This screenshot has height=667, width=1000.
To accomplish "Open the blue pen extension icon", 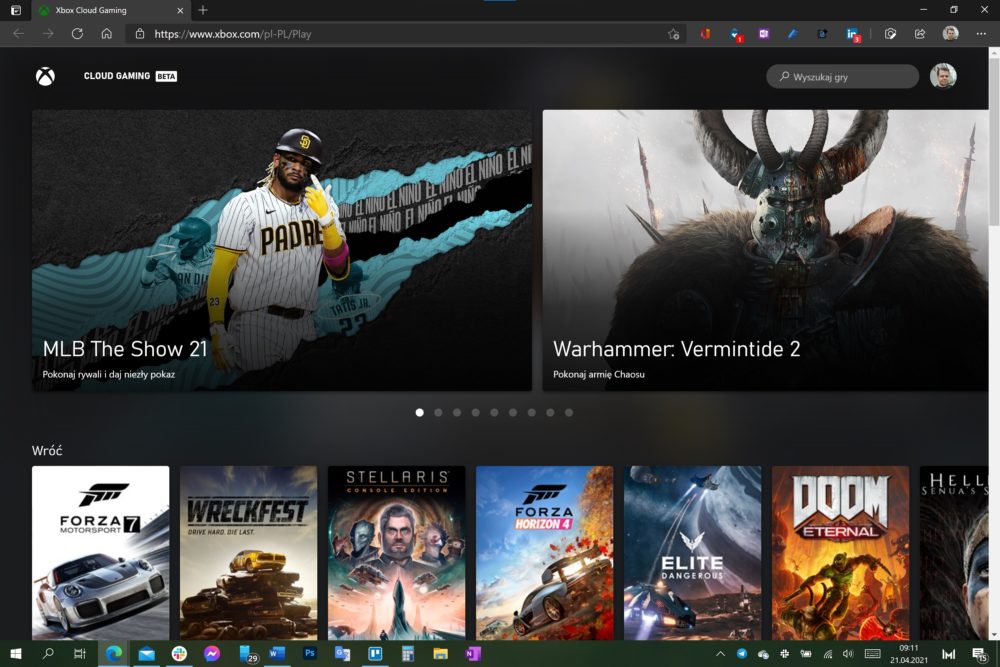I will 793,34.
